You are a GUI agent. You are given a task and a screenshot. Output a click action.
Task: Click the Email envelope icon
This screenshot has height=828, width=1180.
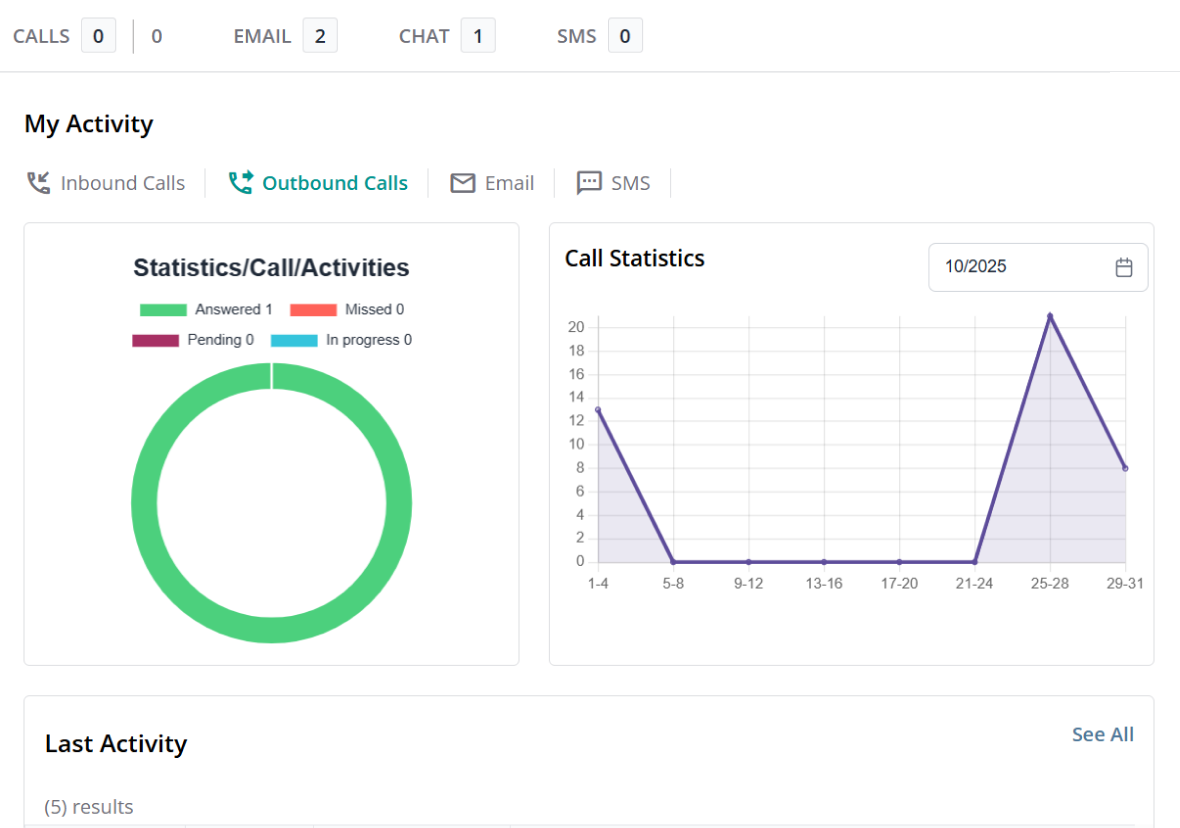pos(462,183)
